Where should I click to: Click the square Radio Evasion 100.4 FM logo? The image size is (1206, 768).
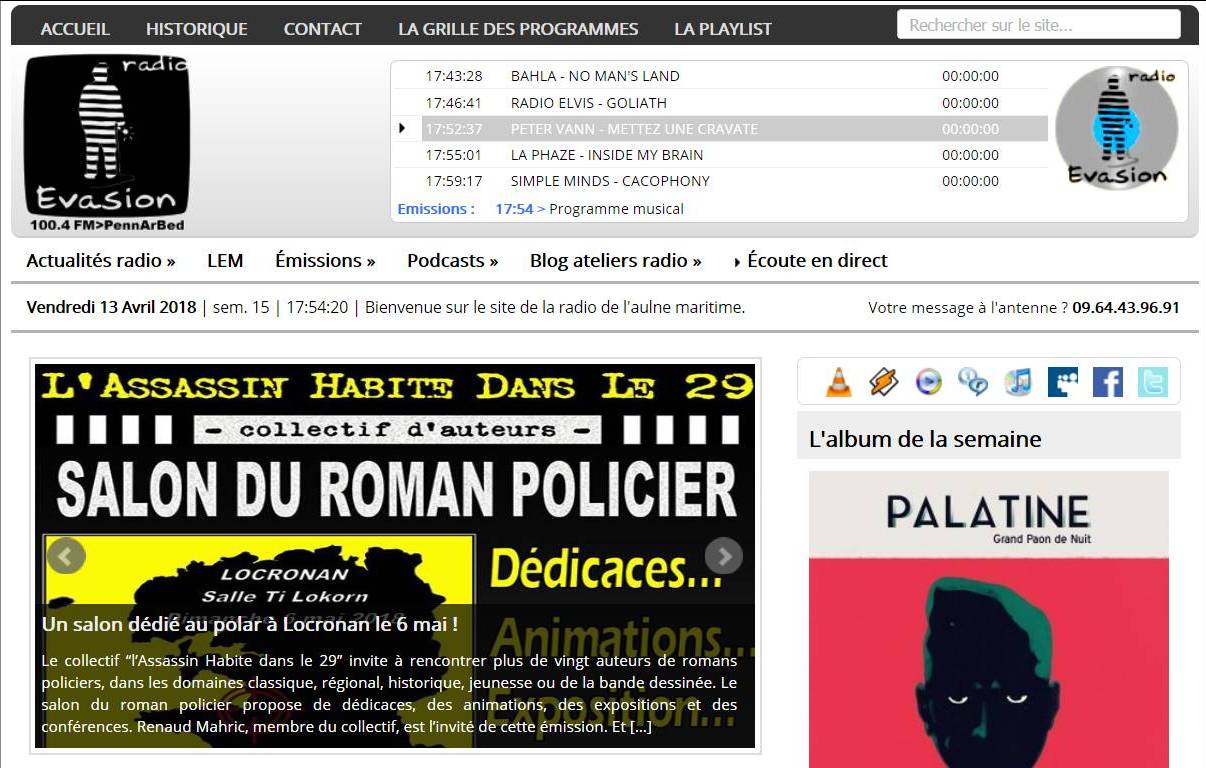[x=107, y=142]
